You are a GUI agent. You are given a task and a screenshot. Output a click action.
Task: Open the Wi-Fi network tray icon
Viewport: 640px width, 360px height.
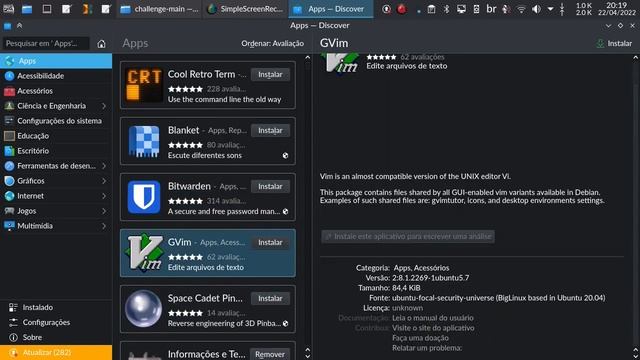pyautogui.click(x=521, y=9)
